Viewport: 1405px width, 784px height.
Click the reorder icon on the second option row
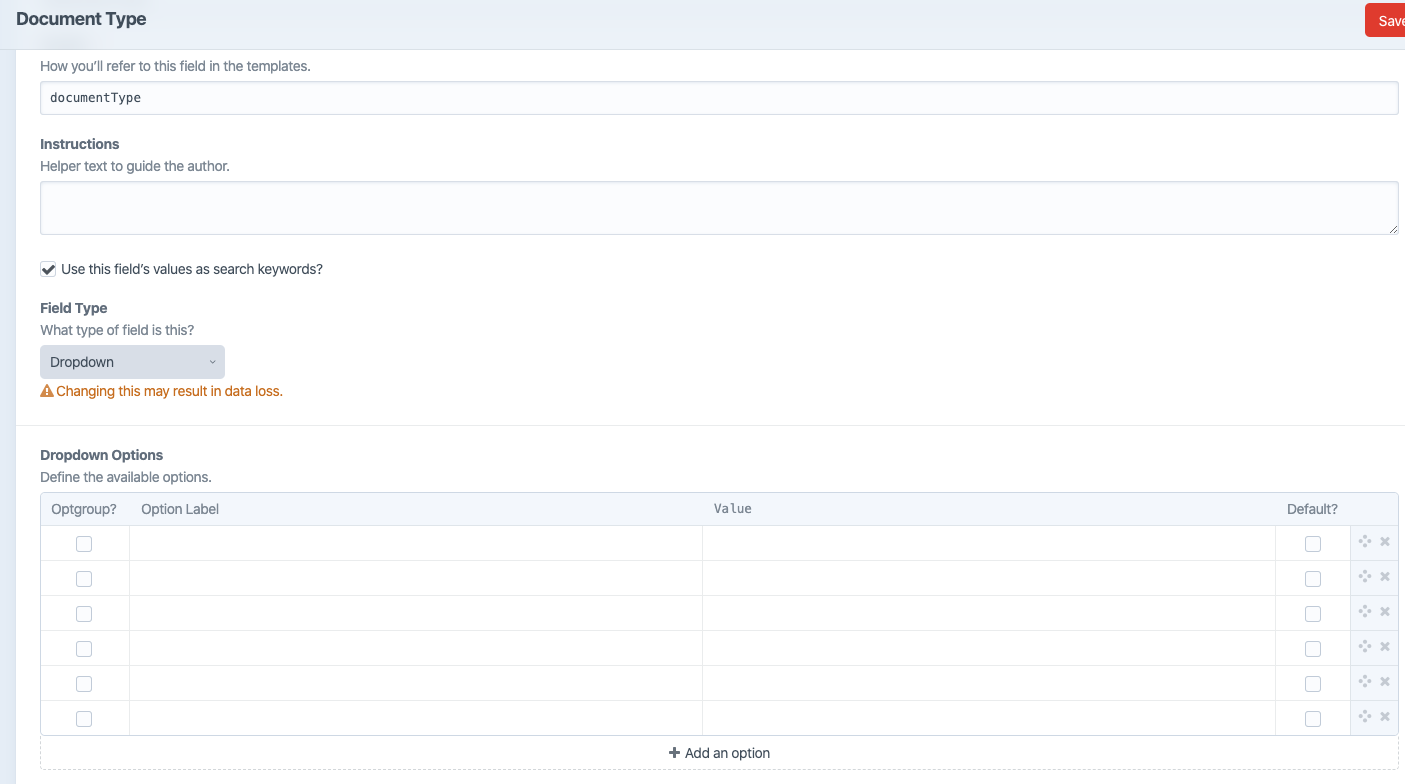click(1365, 576)
